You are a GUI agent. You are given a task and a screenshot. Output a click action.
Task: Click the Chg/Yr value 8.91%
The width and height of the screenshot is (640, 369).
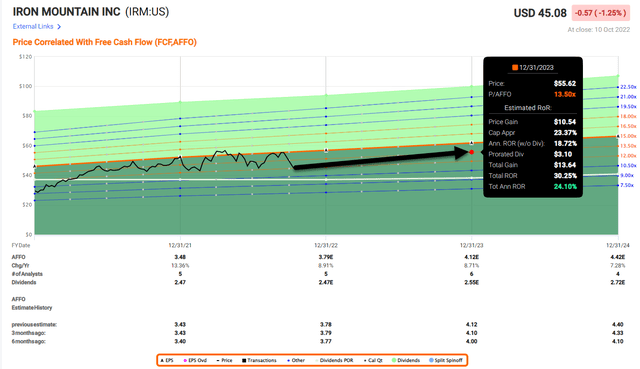(x=326, y=266)
